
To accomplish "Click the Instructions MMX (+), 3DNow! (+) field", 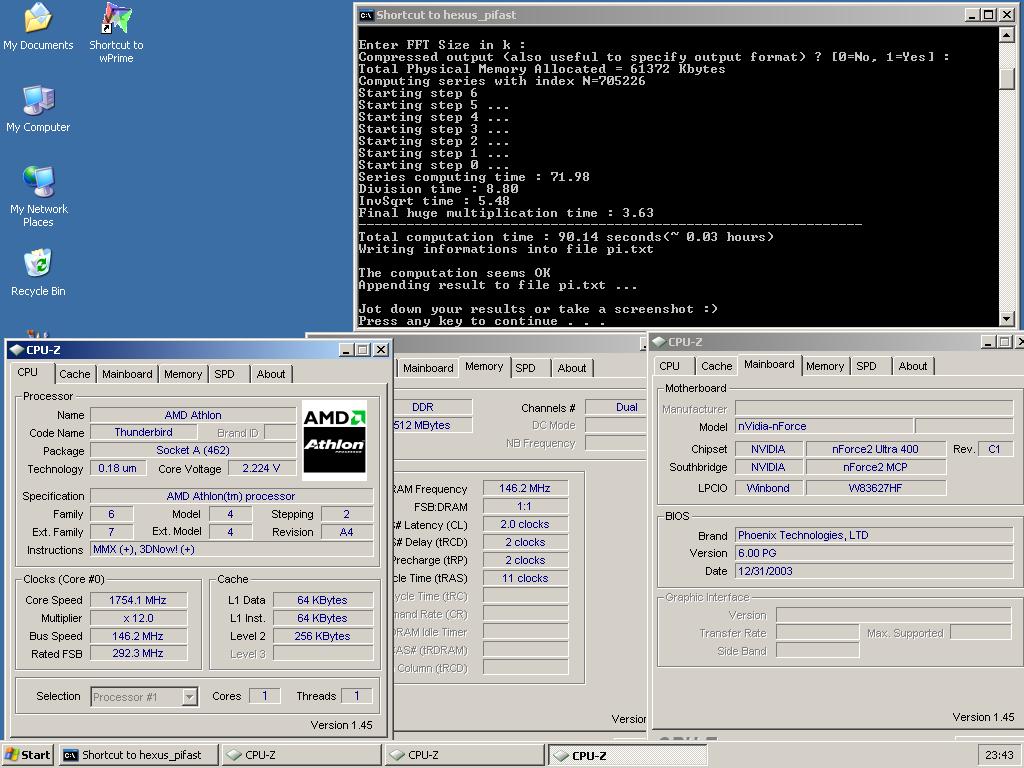I will pyautogui.click(x=231, y=549).
